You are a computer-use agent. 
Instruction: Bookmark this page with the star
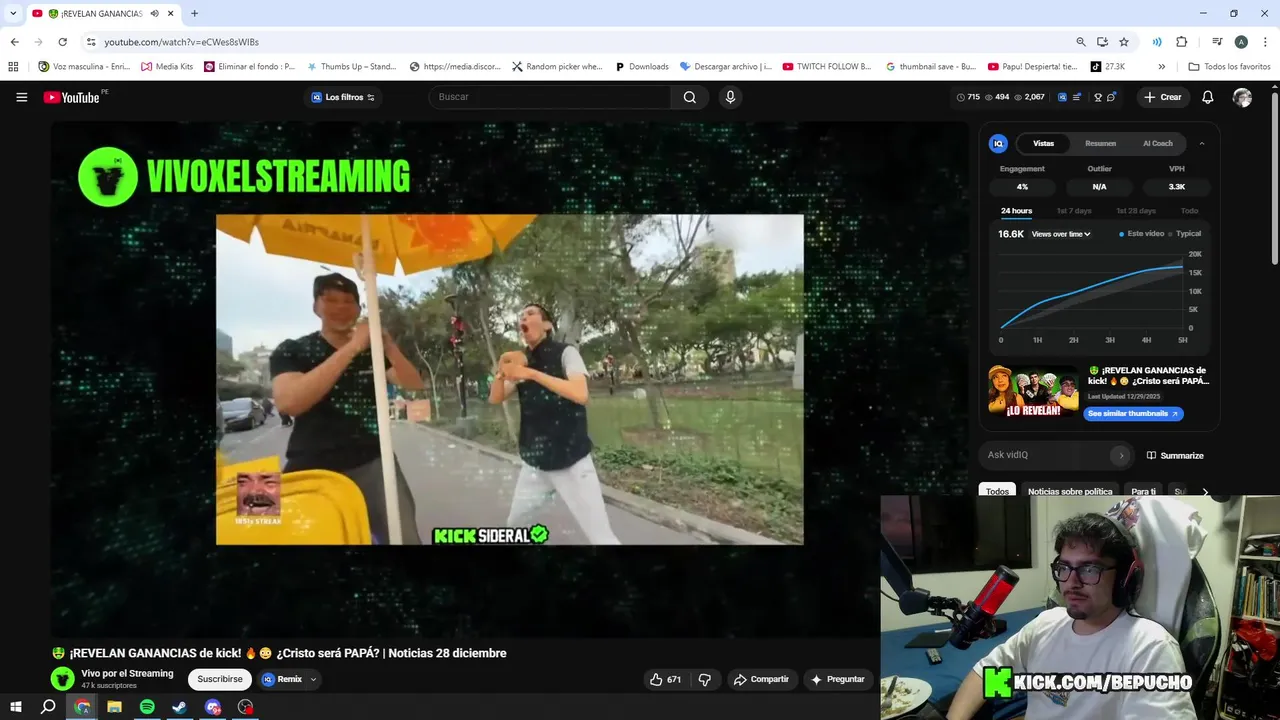1124,42
